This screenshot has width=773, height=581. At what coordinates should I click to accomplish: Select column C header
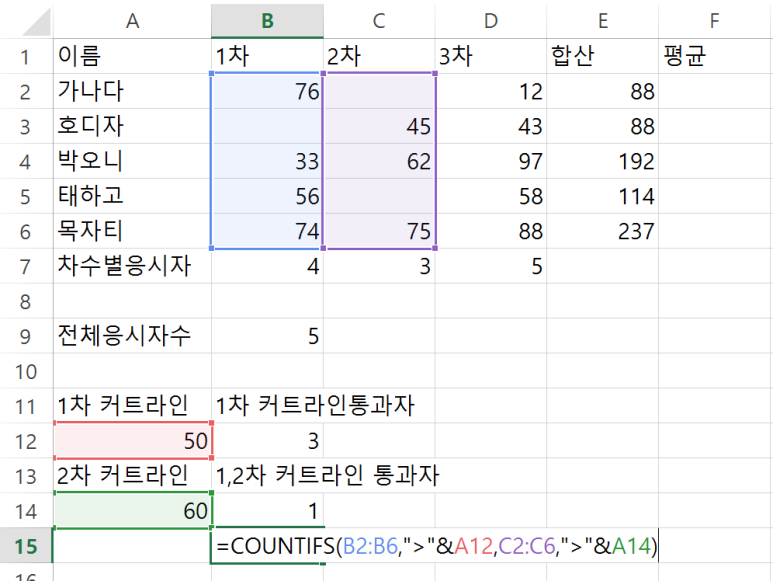tap(379, 21)
